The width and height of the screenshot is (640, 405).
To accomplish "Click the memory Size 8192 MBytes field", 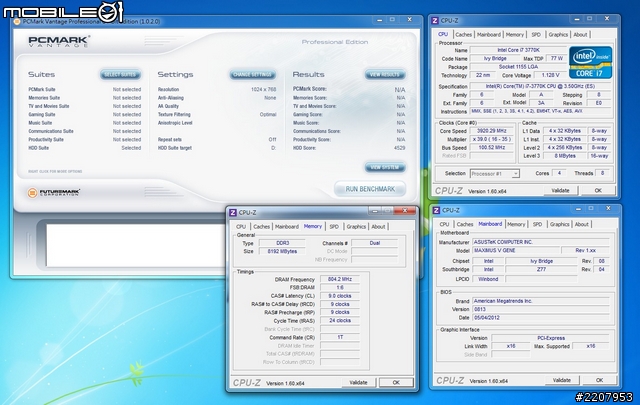I will coord(282,251).
